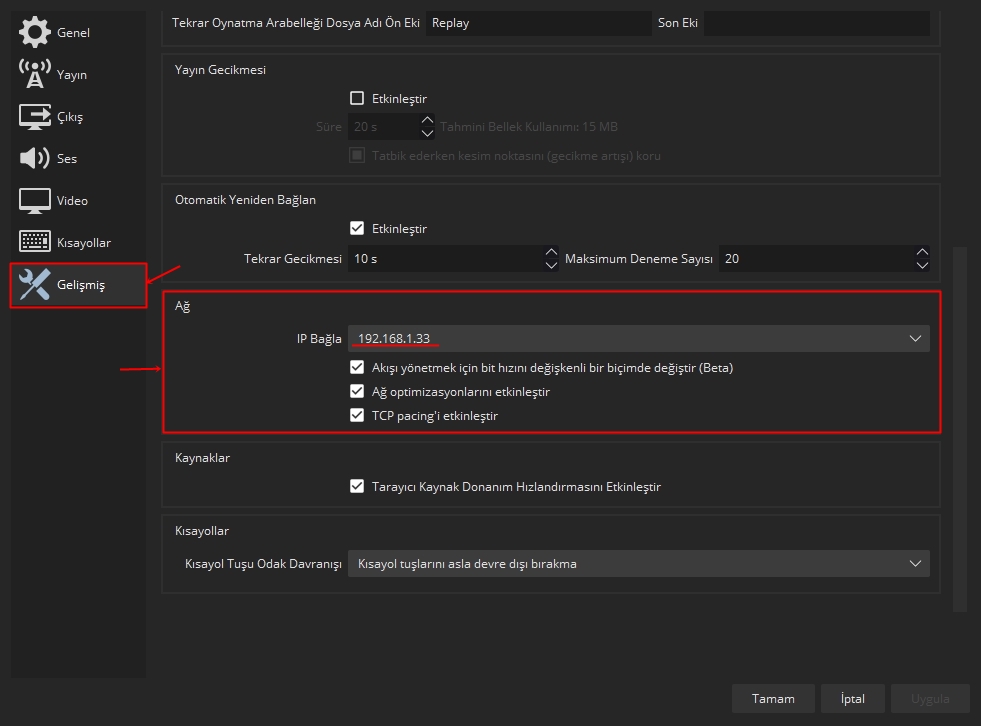The width and height of the screenshot is (981, 726).
Task: Toggle Tarayıcı Kaynak Donanım Hızlandırmasını checkbox
Action: click(357, 486)
